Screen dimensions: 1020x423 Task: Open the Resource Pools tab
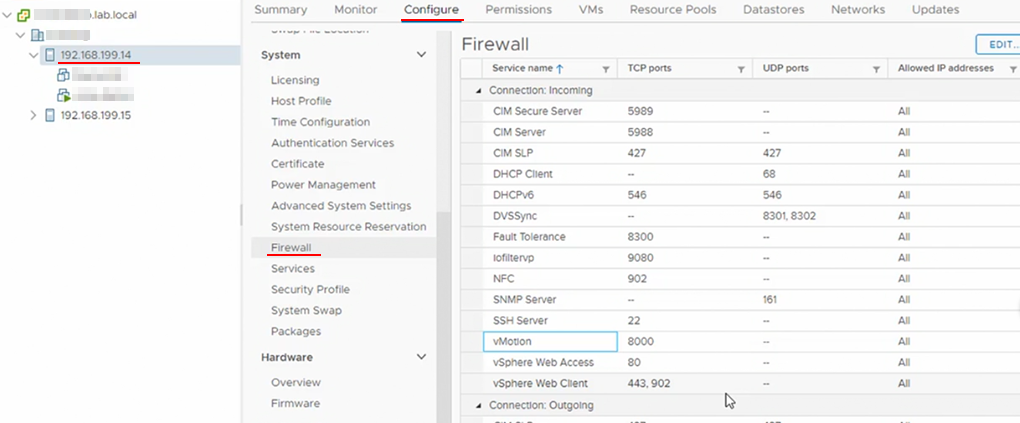tap(673, 10)
